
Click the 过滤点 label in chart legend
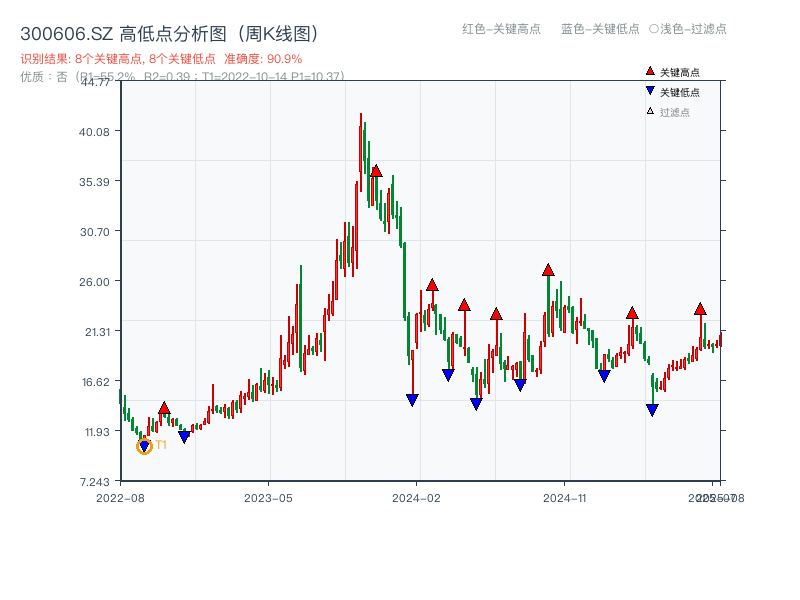click(674, 112)
